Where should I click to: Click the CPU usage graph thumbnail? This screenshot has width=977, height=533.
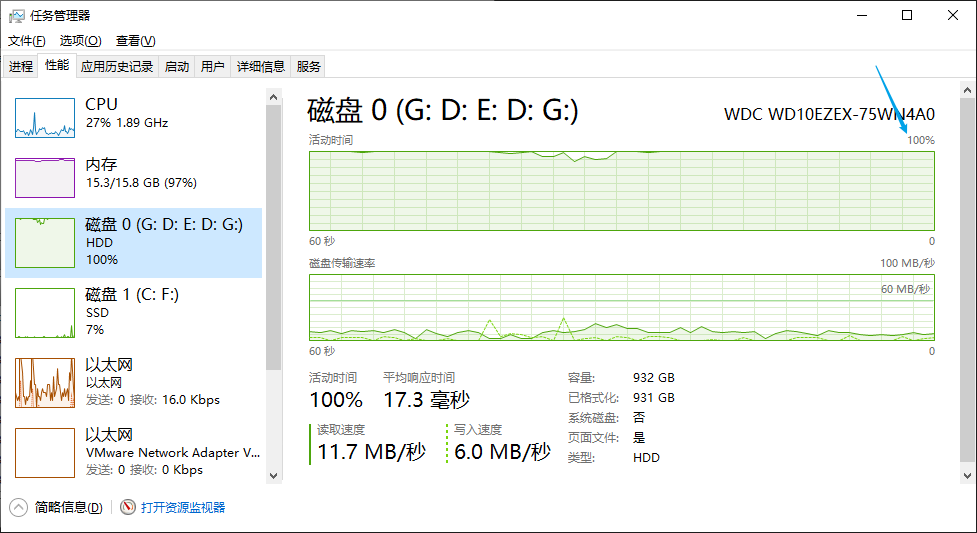(45, 118)
